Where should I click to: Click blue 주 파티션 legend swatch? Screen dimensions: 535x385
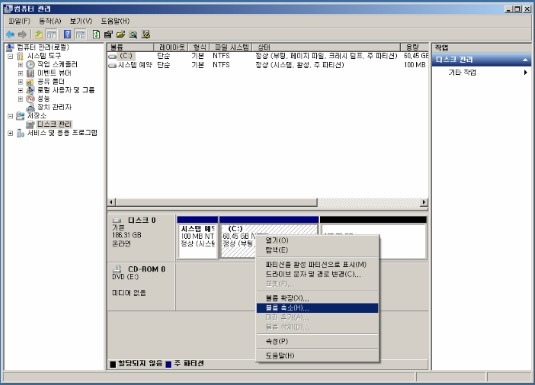point(168,364)
